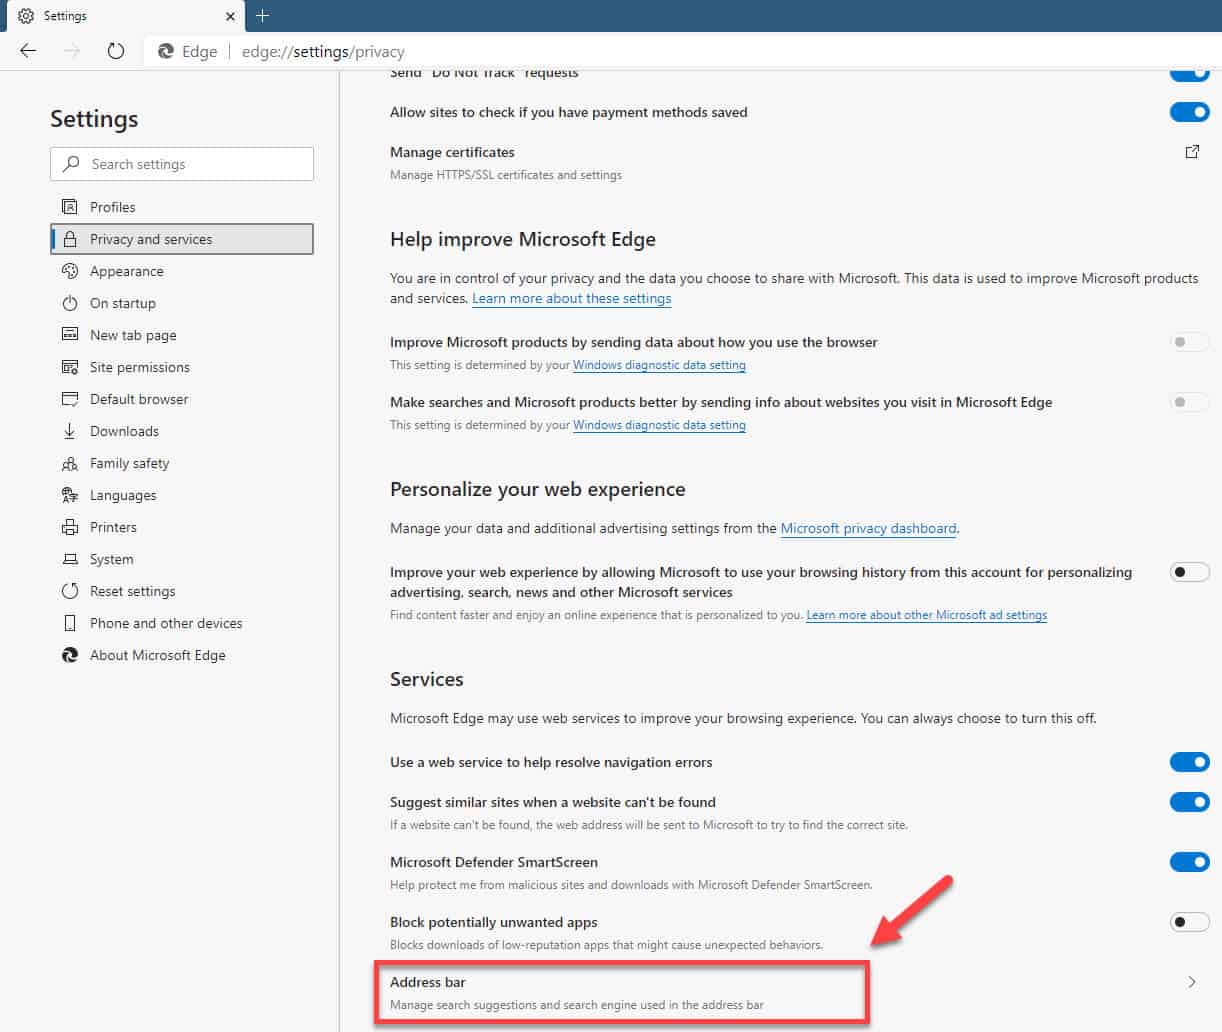The image size is (1222, 1032).
Task: Toggle payment methods saved check switch
Action: tap(1190, 112)
